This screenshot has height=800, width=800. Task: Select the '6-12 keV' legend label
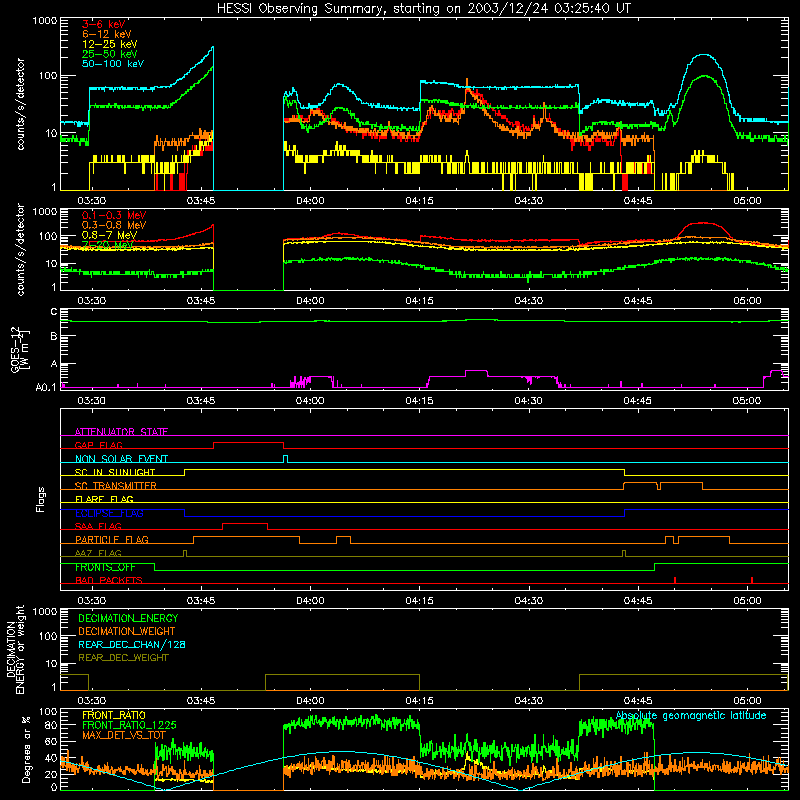107,34
